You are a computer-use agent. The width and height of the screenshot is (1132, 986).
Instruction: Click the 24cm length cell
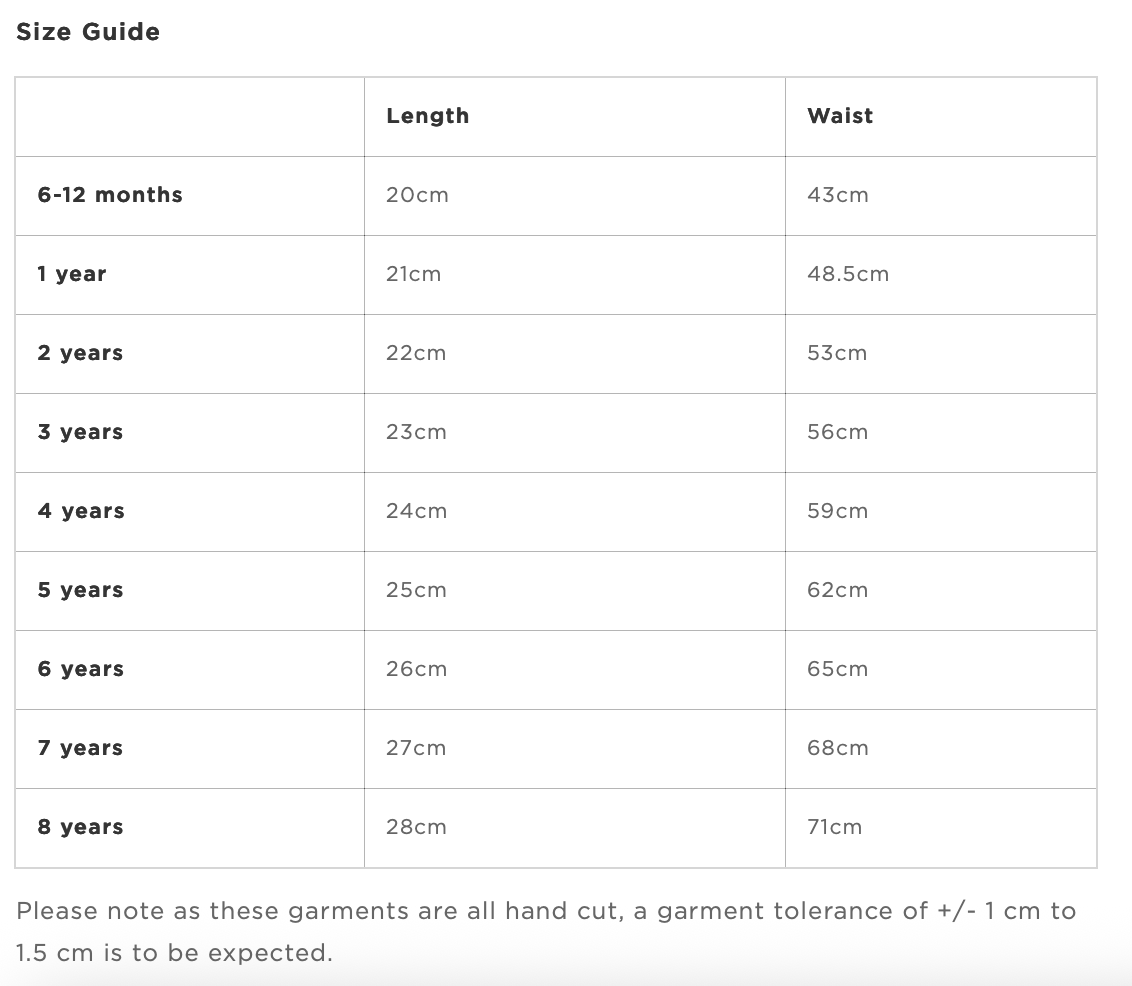click(417, 511)
